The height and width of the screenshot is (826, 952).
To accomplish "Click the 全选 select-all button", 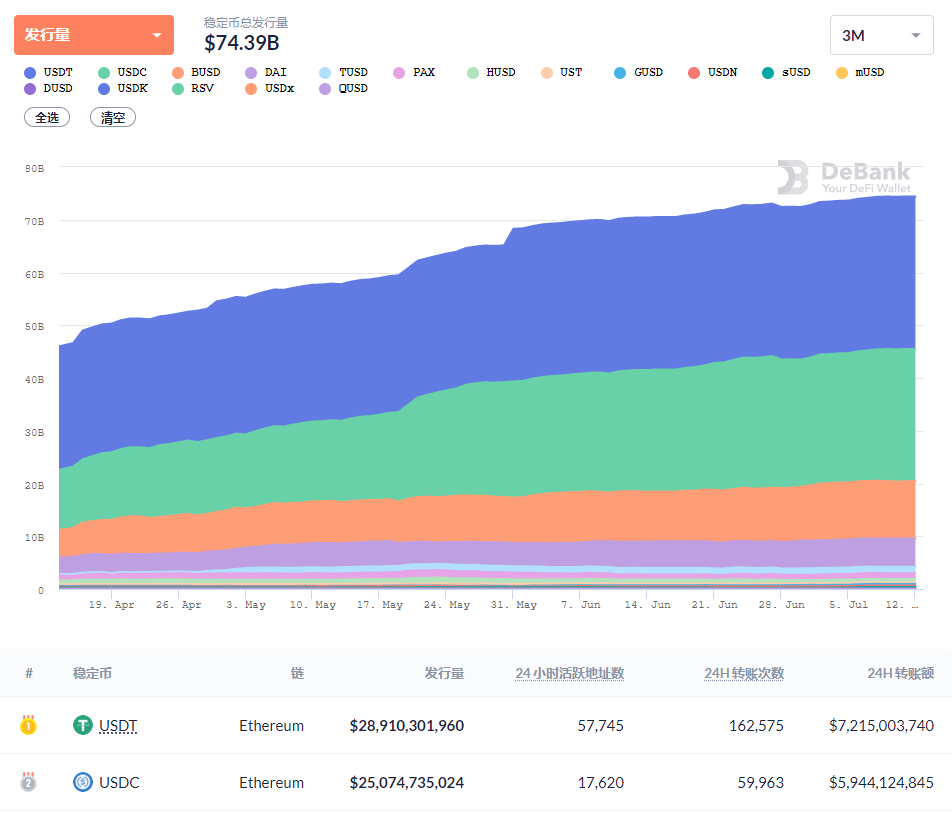I will 47,117.
